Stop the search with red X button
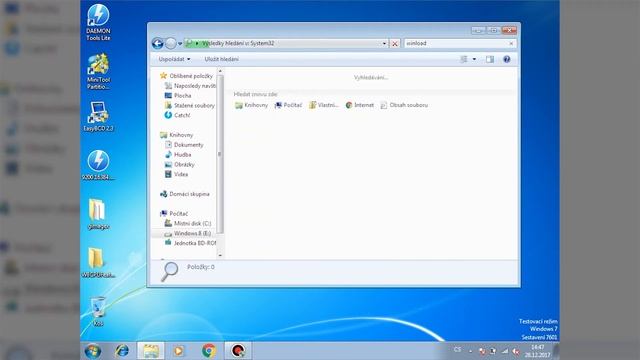The width and height of the screenshot is (640, 360). [395, 43]
